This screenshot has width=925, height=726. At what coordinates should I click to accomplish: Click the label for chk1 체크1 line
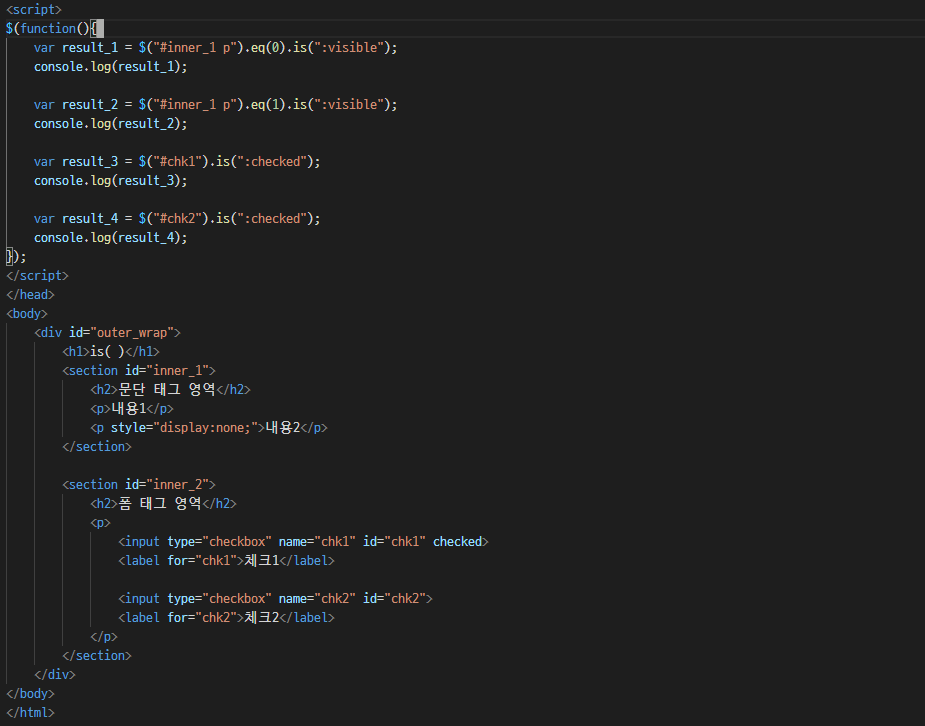pos(227,560)
